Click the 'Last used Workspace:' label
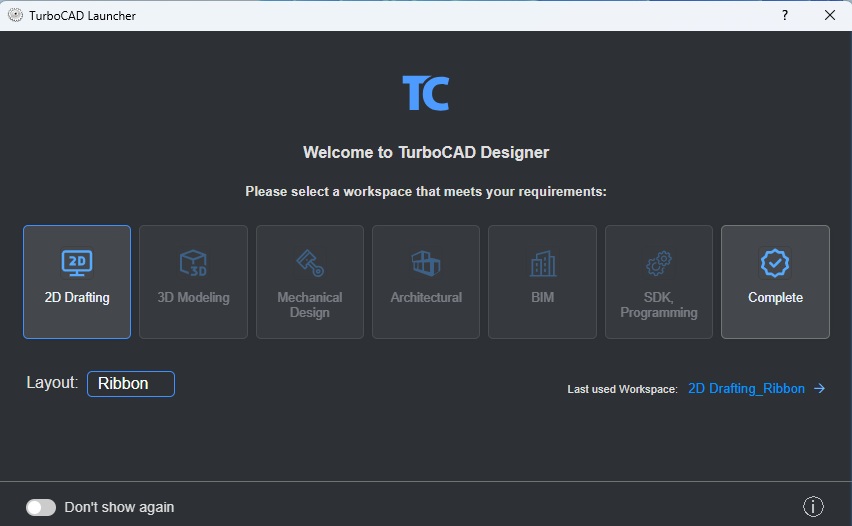The image size is (852, 526). [x=622, y=389]
